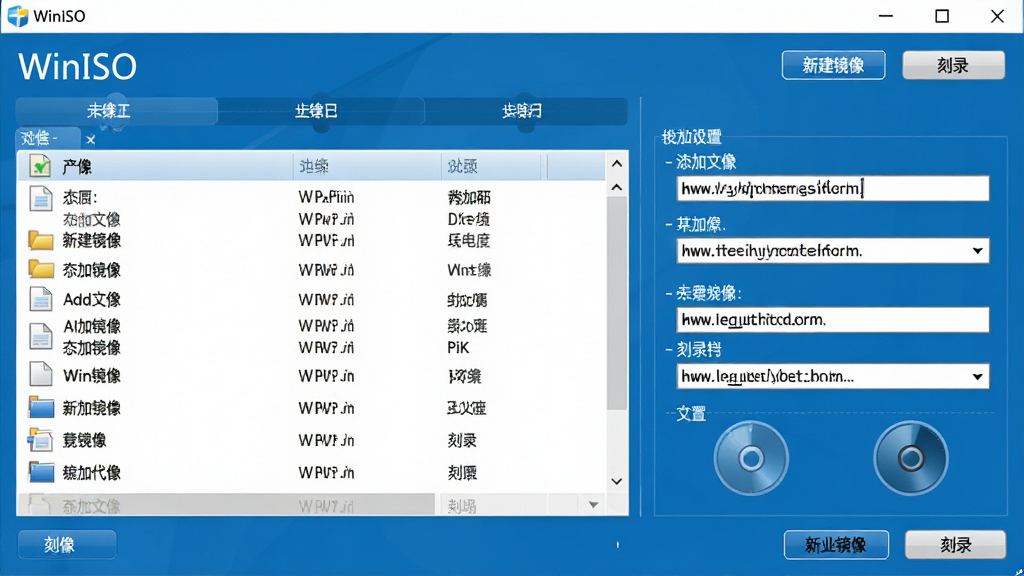The image size is (1024, 576).
Task: Open the dropdown of hww.tteeihyjyomtelform. field
Action: [977, 251]
